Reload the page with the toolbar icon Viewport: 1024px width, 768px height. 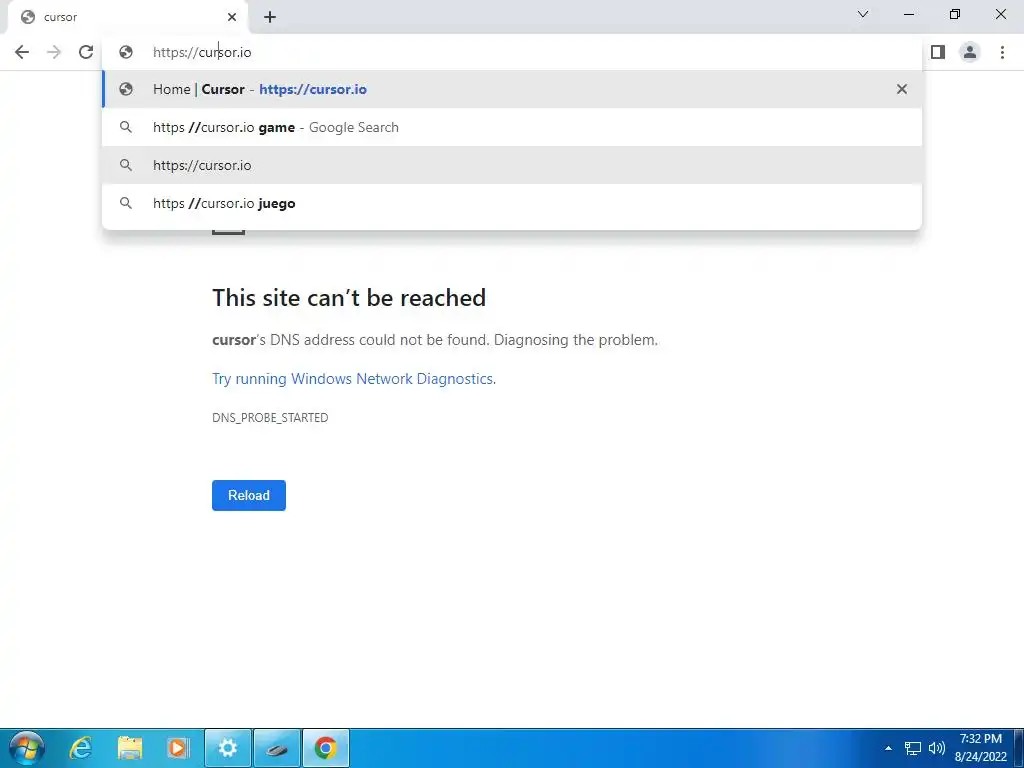tap(86, 52)
